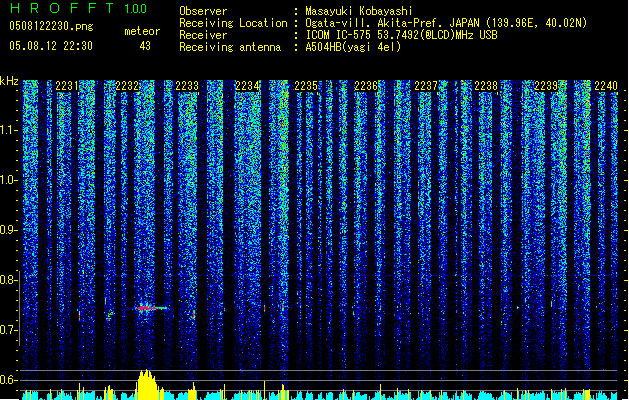Click the 0.8 frequency axis label
Screen dimensions: 629x400
(8, 280)
